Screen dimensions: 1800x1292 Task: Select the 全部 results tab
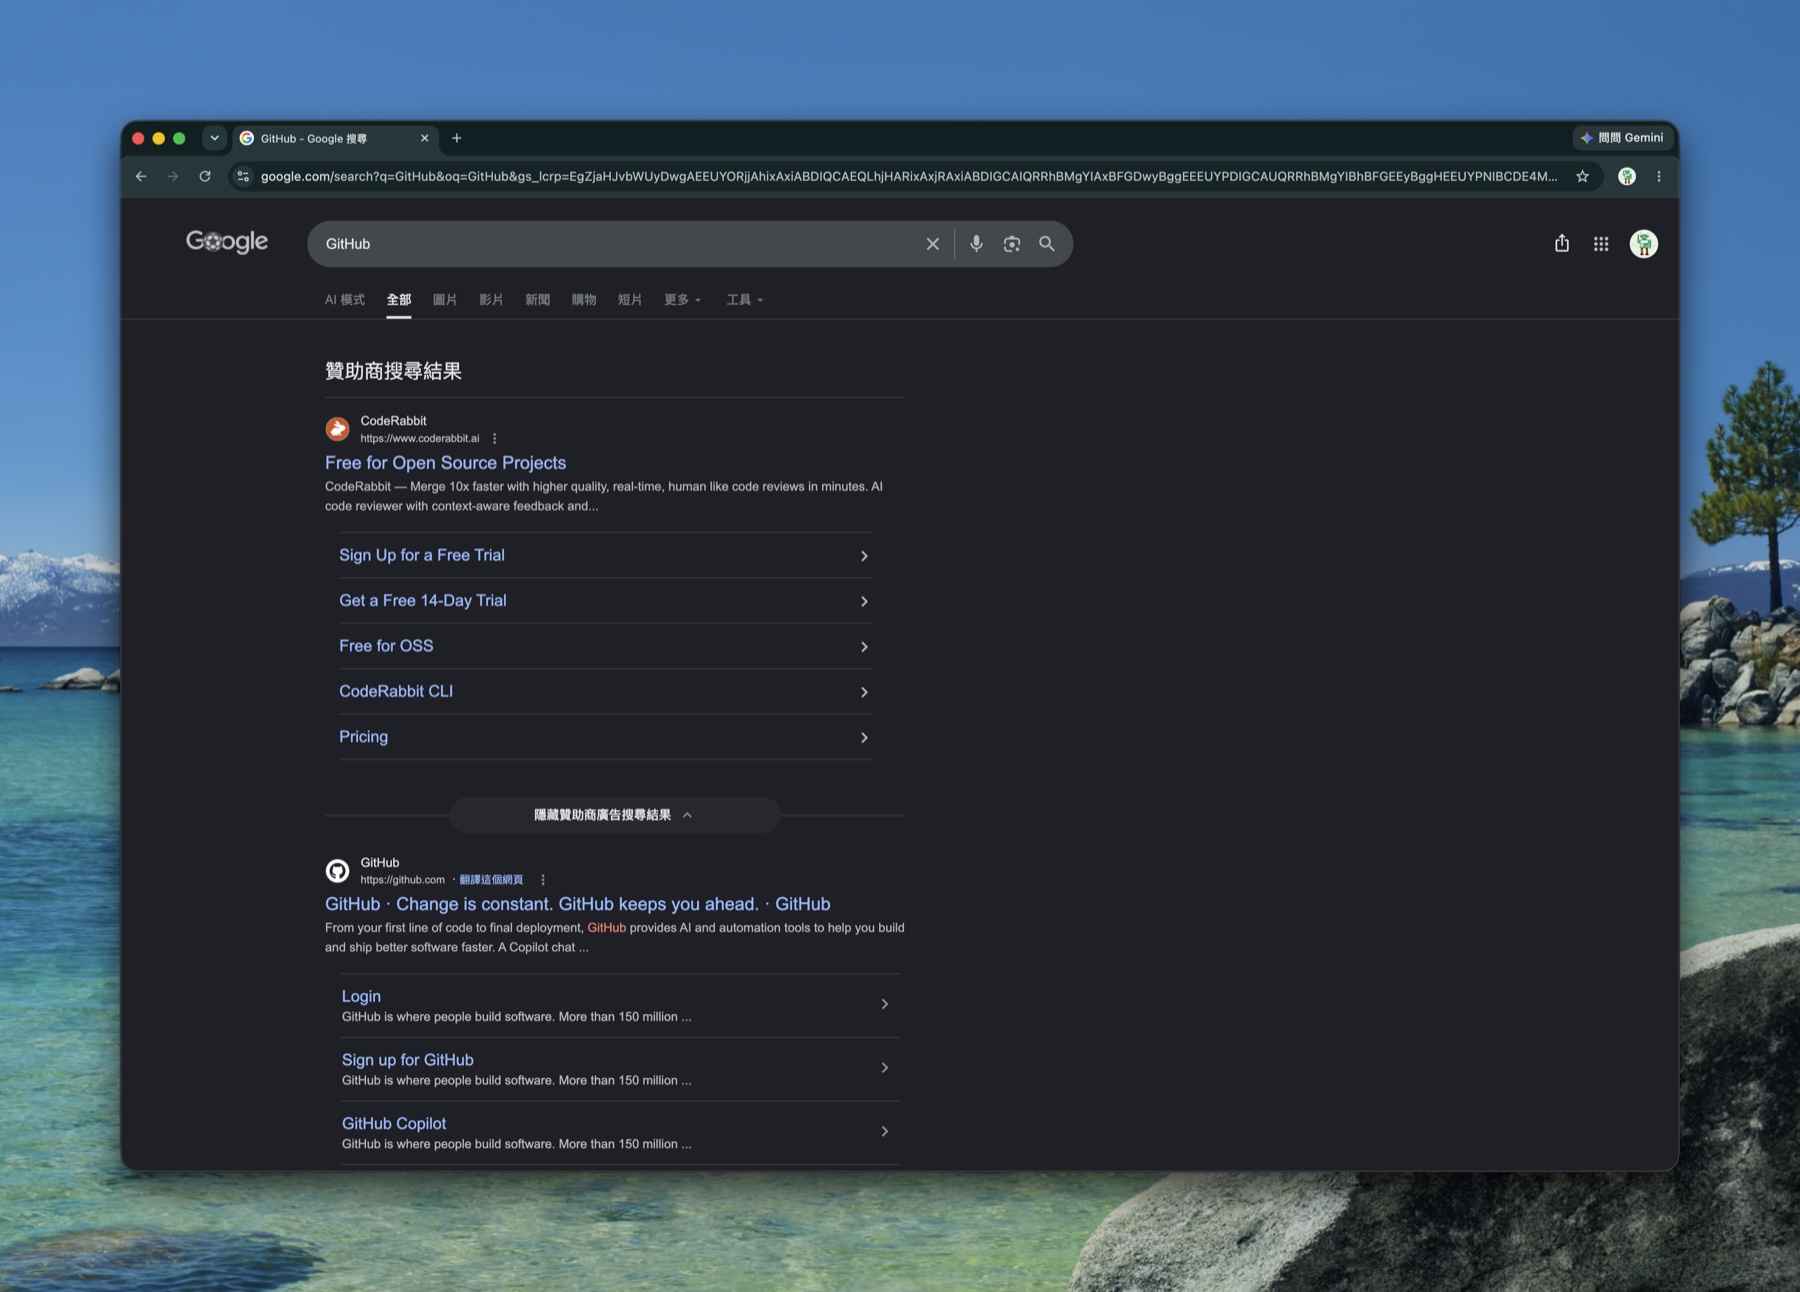(399, 300)
